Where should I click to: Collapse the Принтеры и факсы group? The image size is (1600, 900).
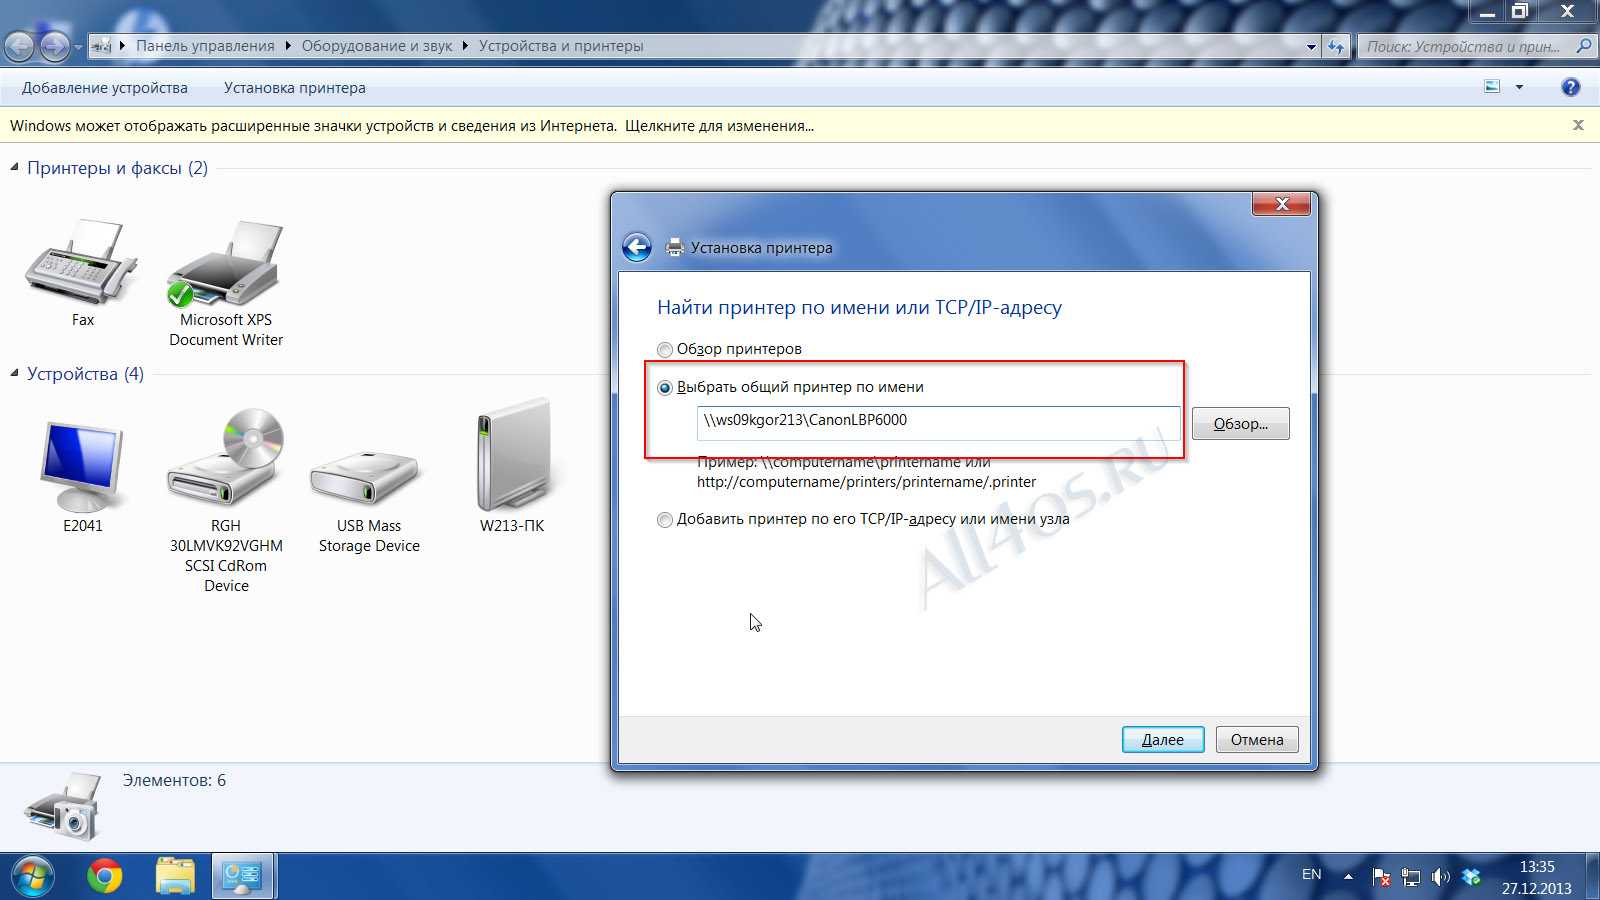pos(14,167)
